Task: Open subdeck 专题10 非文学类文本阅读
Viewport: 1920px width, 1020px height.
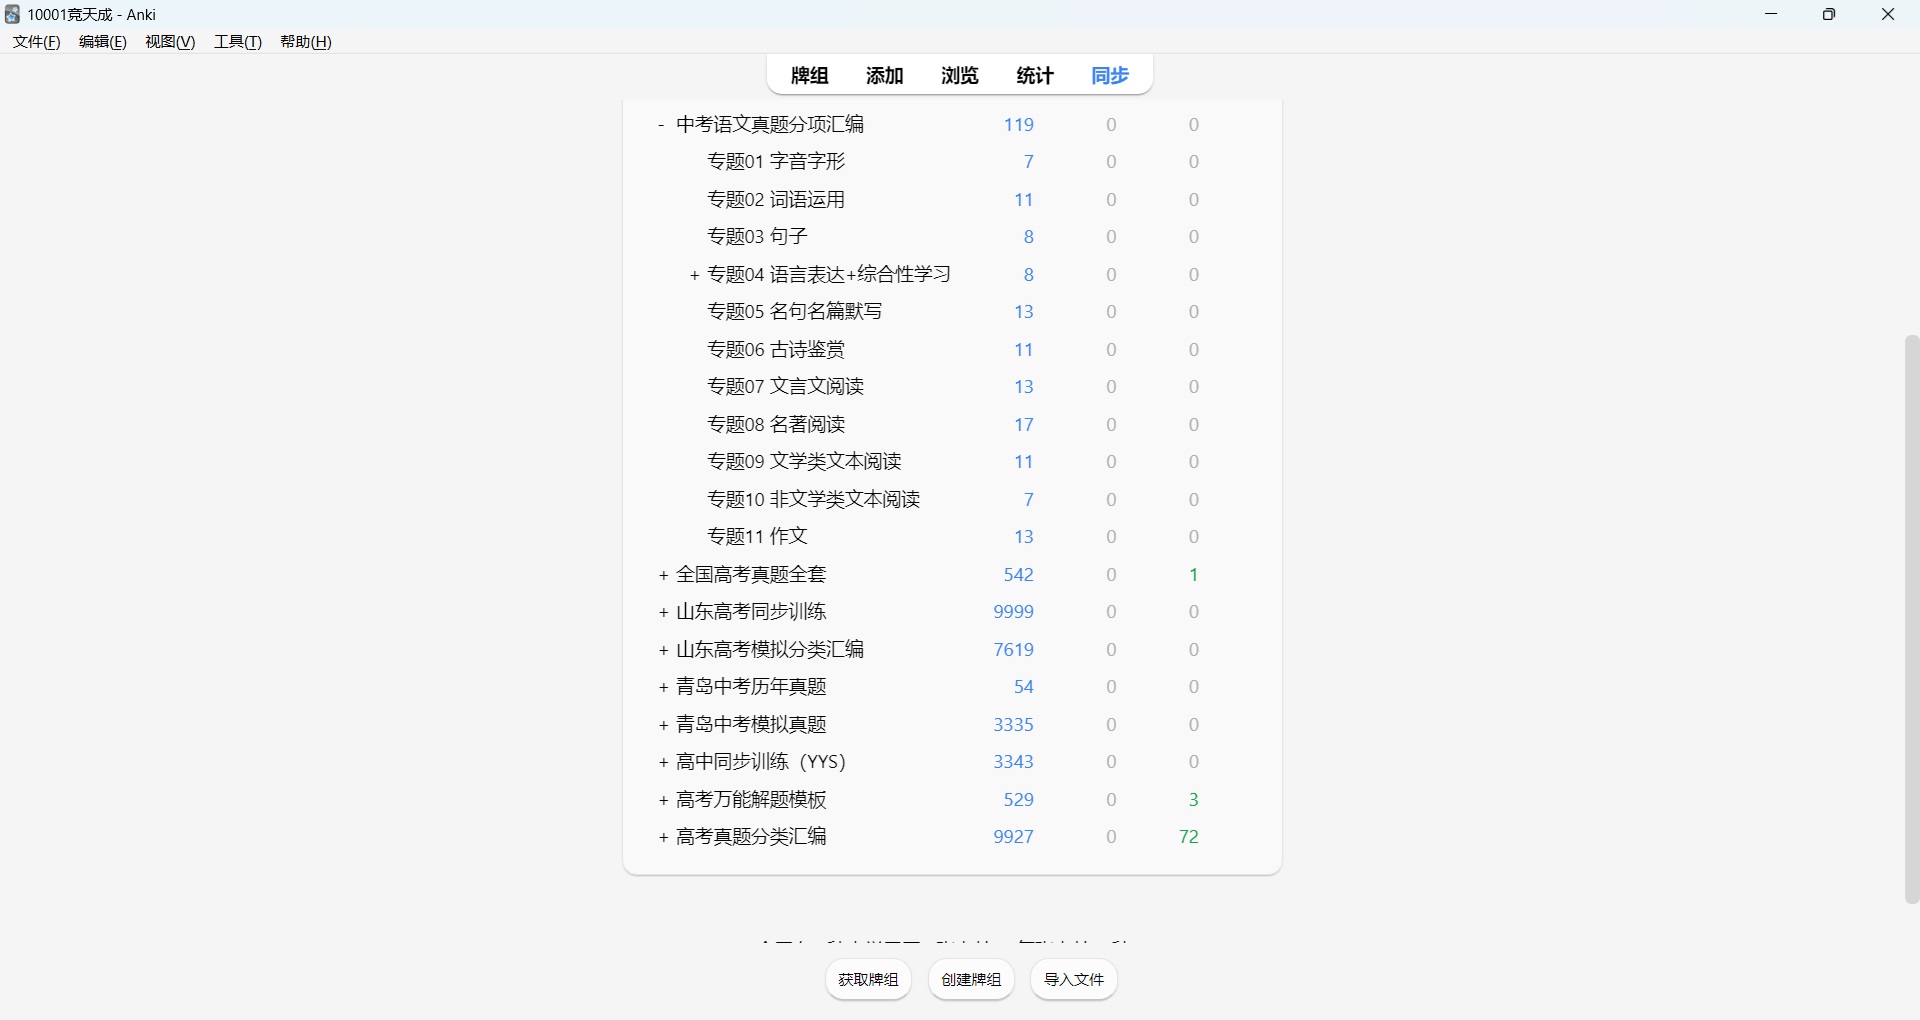Action: (814, 500)
